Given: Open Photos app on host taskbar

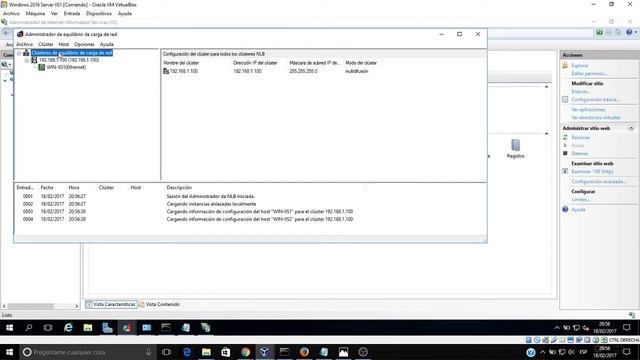Looking at the screenshot, I should click(343, 352).
